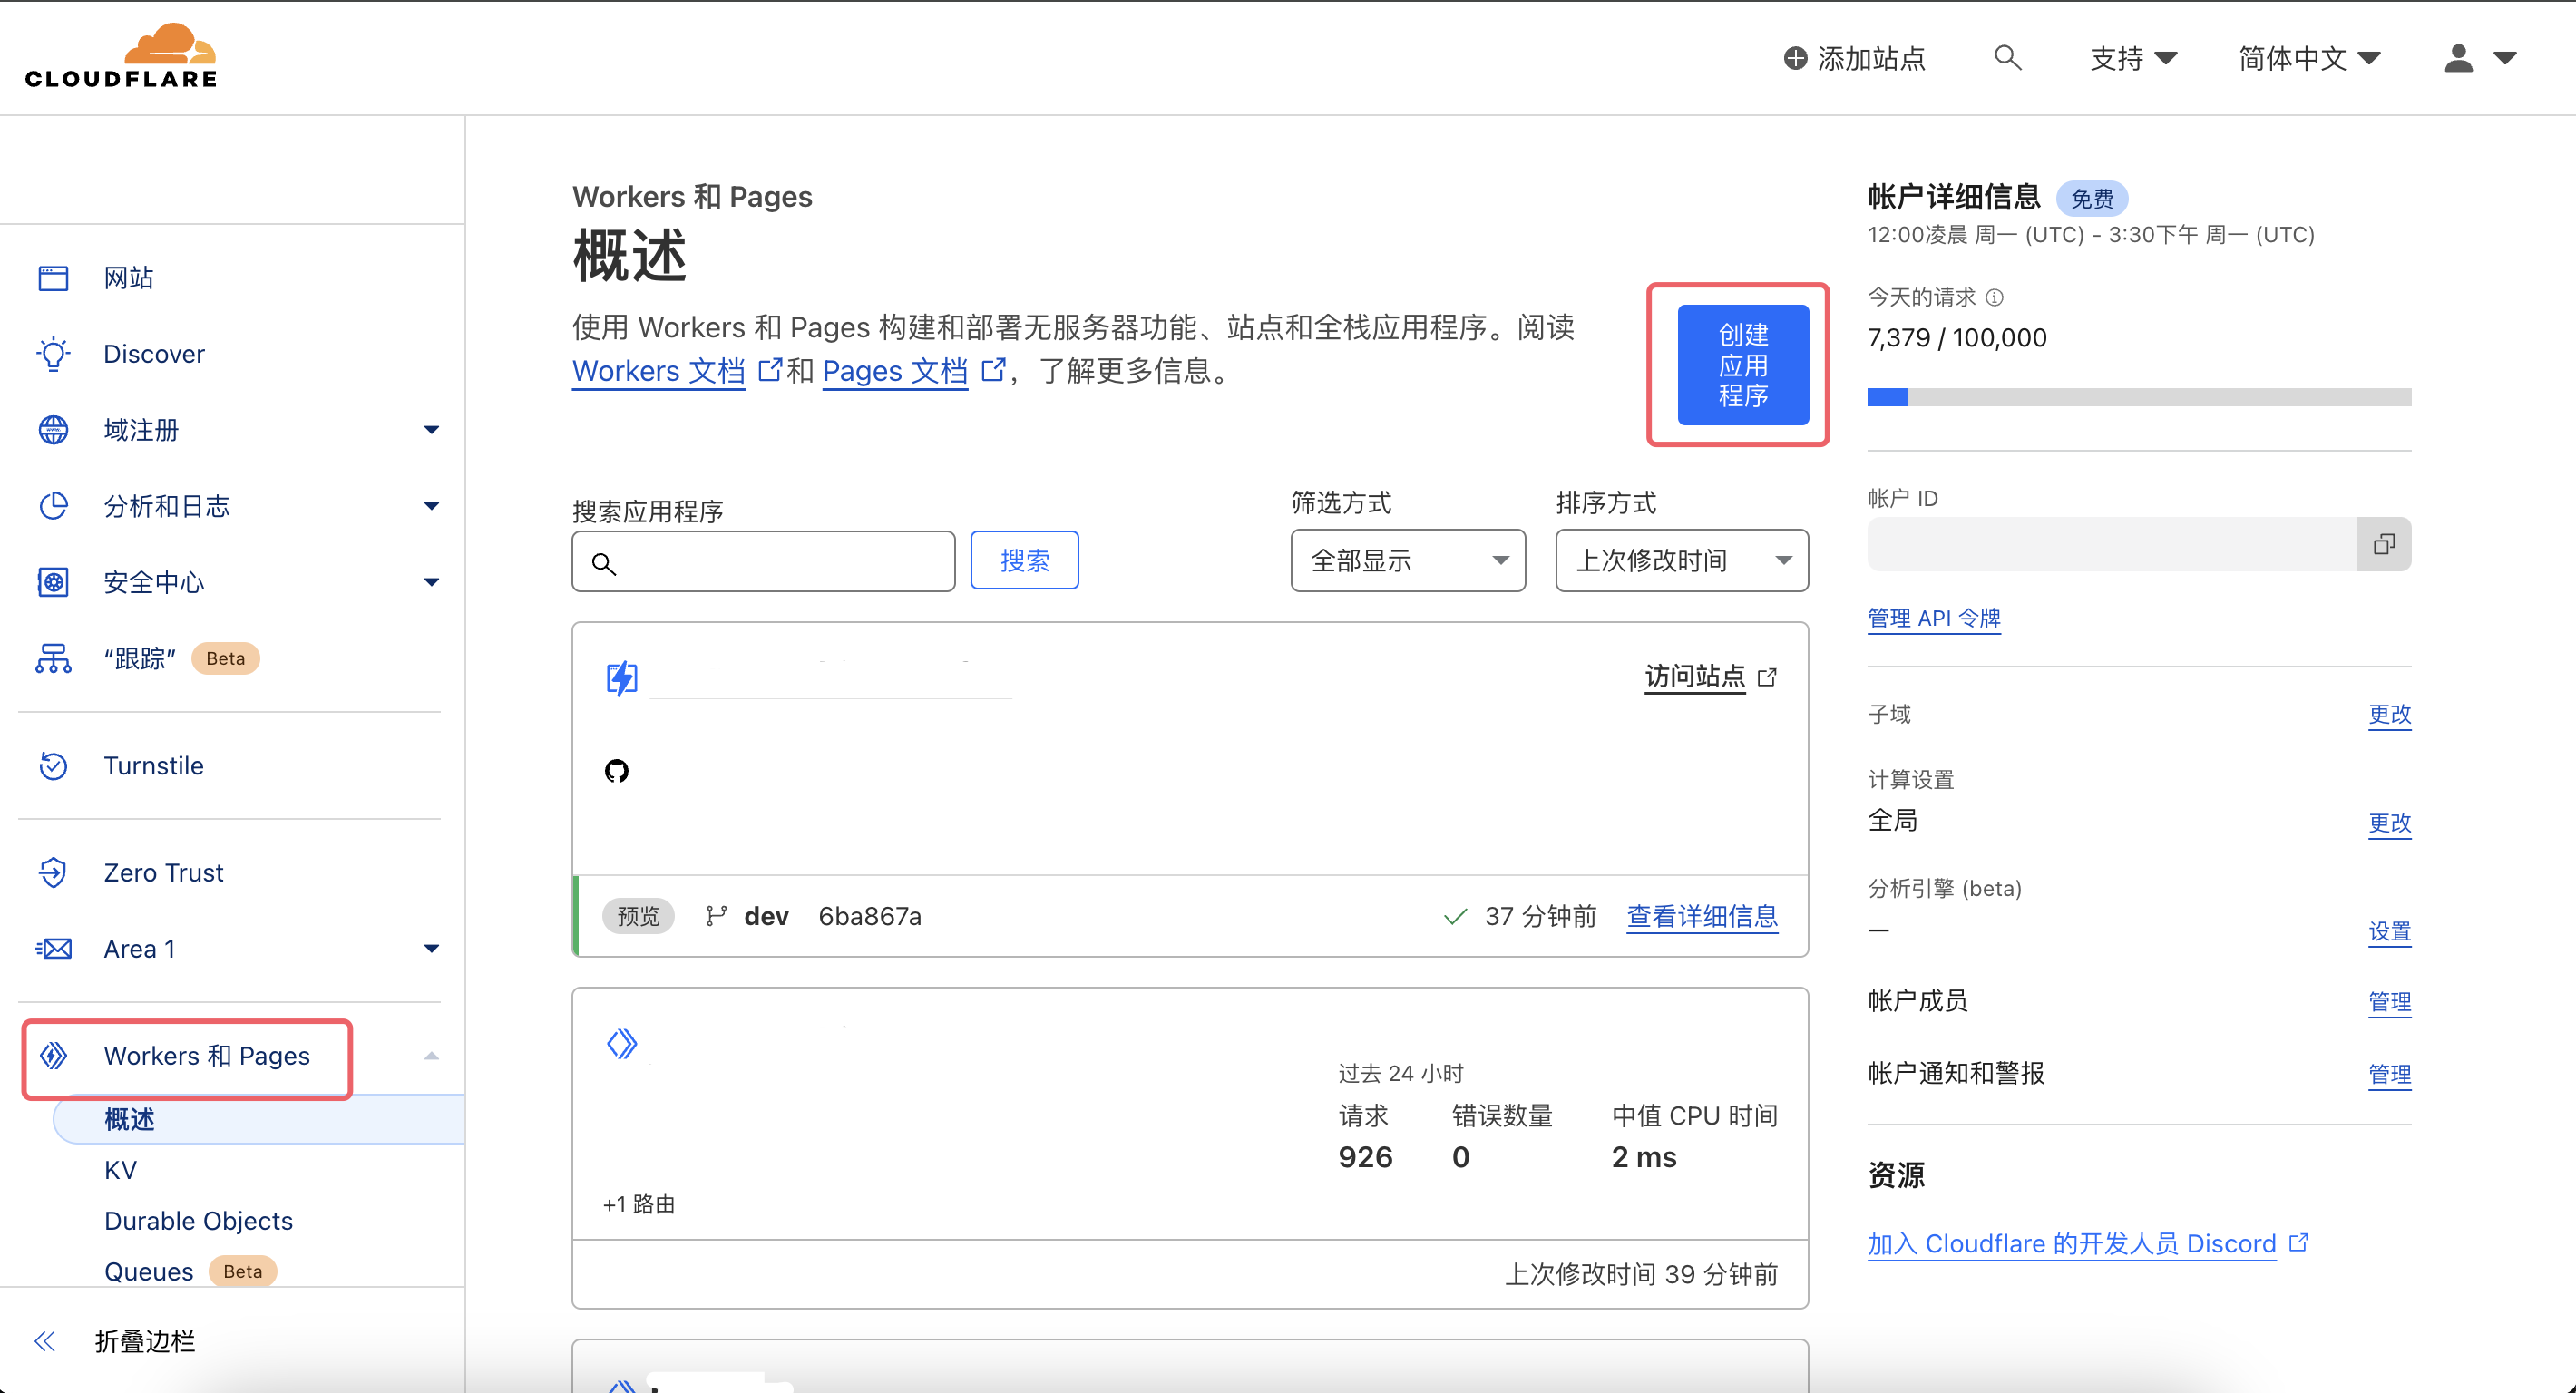Click the Cloudflare logo

coord(121,56)
